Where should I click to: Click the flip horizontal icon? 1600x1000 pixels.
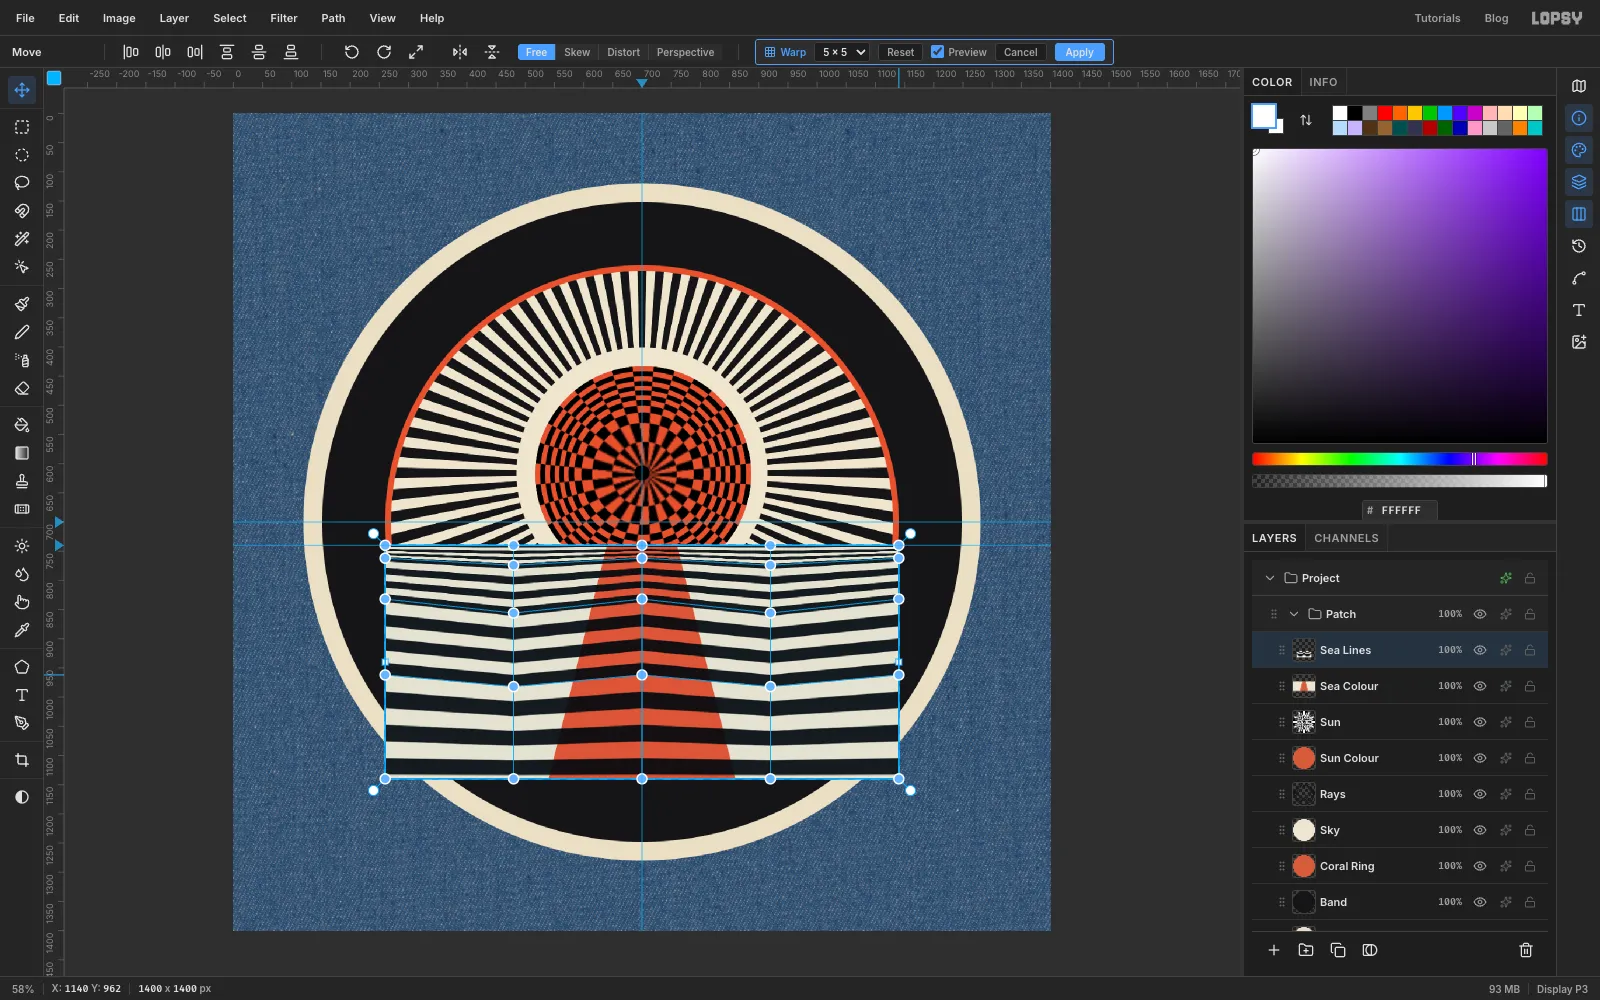pyautogui.click(x=460, y=52)
